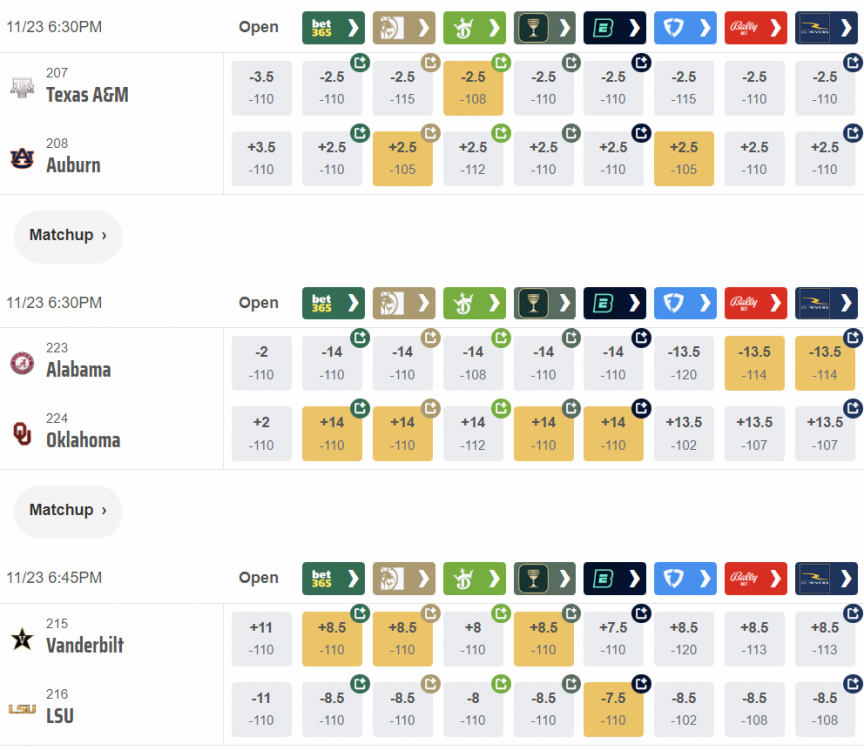Click ESPN Bet logo above Alabama game

tap(603, 302)
